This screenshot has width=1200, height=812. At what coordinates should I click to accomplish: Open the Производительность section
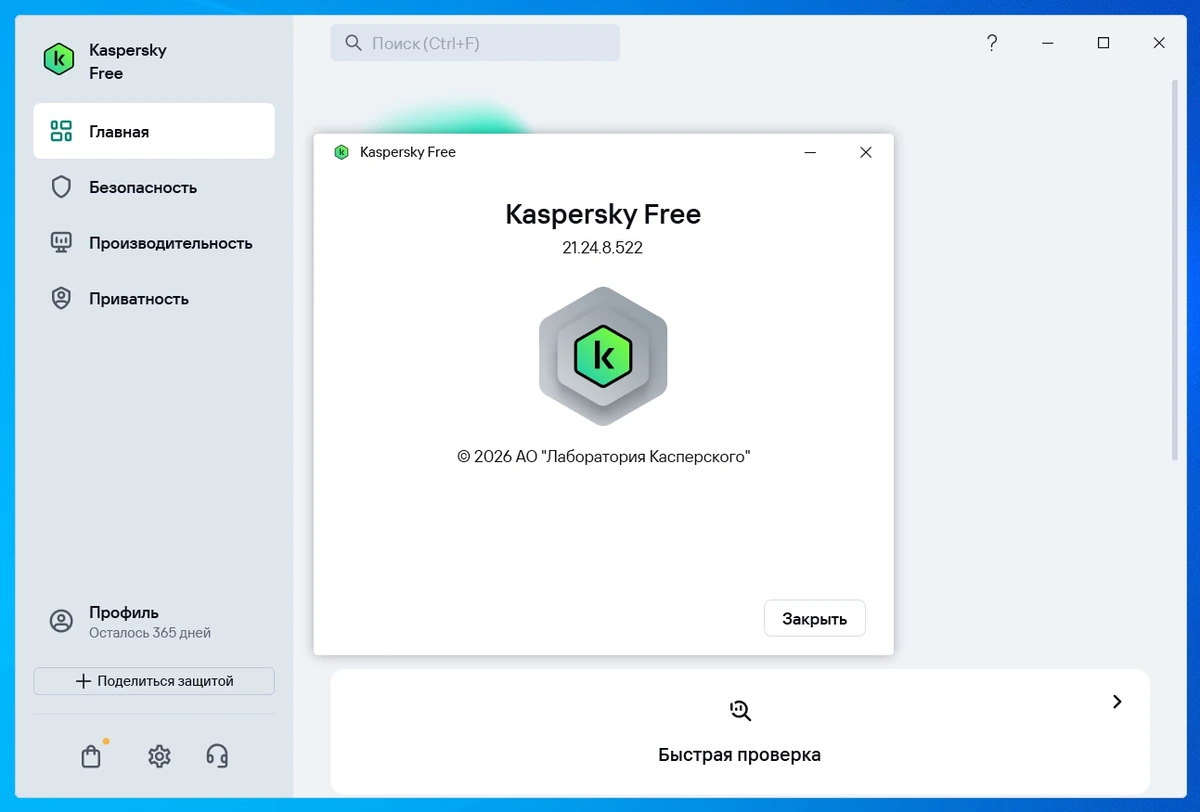click(x=154, y=243)
